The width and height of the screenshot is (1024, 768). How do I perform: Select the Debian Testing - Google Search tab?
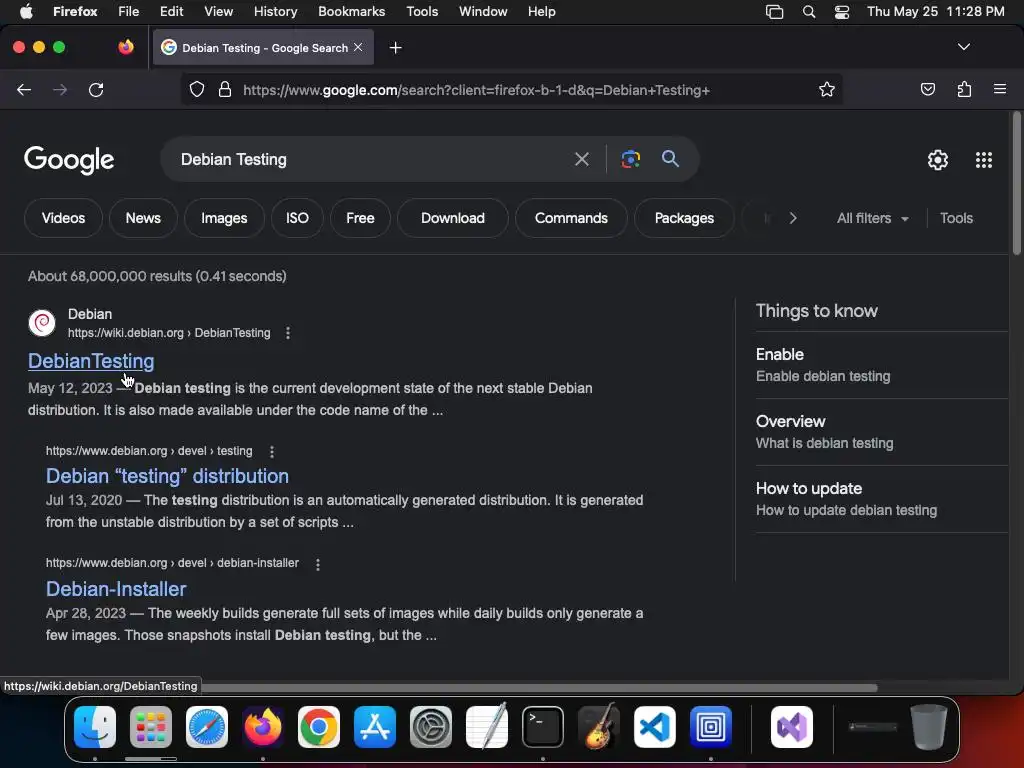(263, 48)
